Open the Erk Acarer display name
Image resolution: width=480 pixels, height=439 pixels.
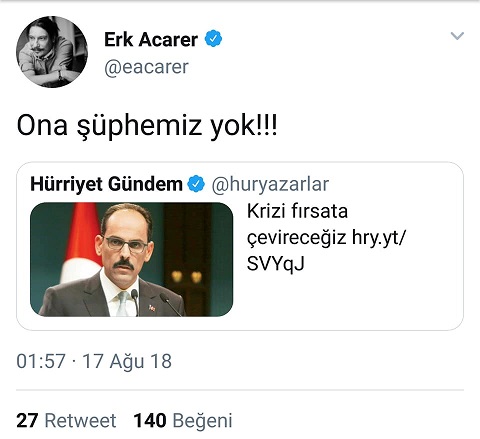pyautogui.click(x=151, y=39)
